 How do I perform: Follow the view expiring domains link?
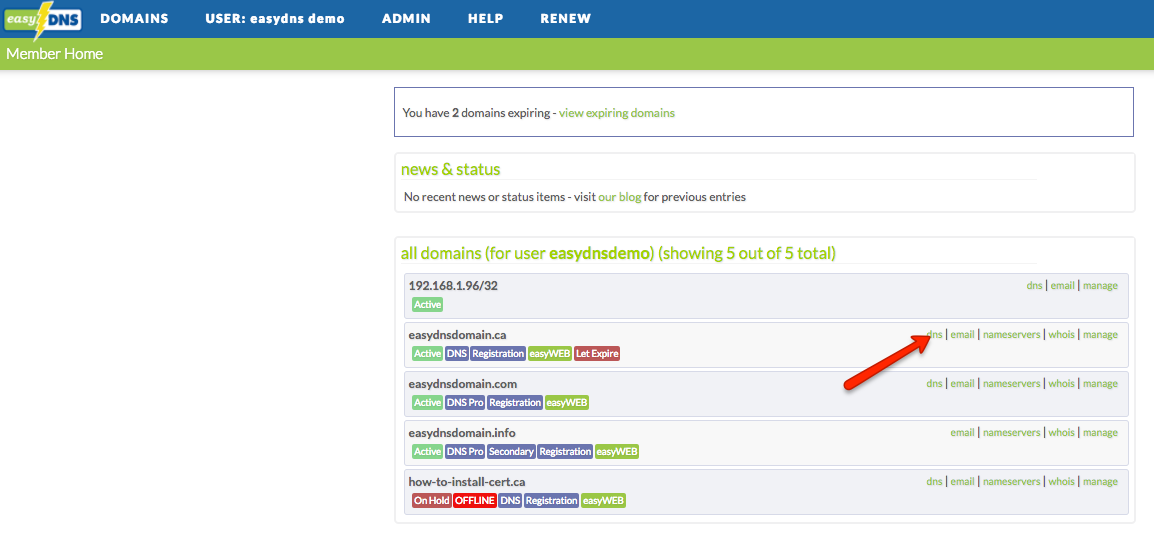coord(617,113)
